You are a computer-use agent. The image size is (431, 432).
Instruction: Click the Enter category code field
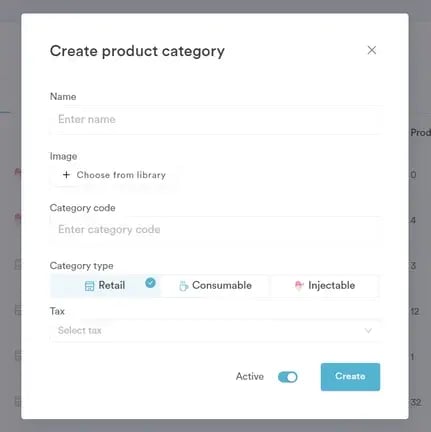tap(215, 230)
